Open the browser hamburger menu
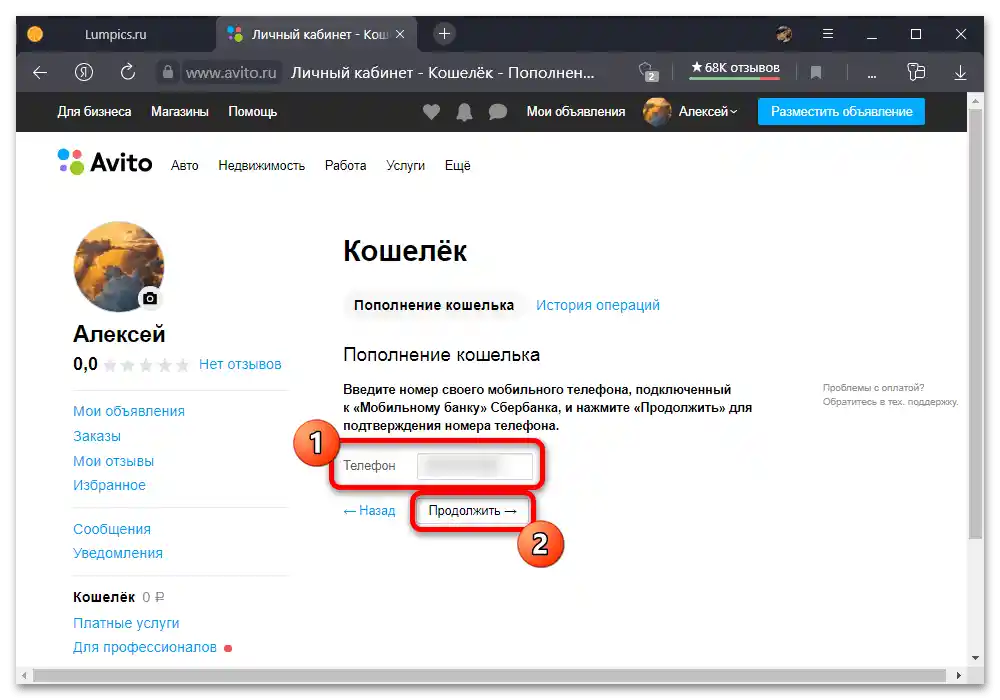 pos(828,34)
